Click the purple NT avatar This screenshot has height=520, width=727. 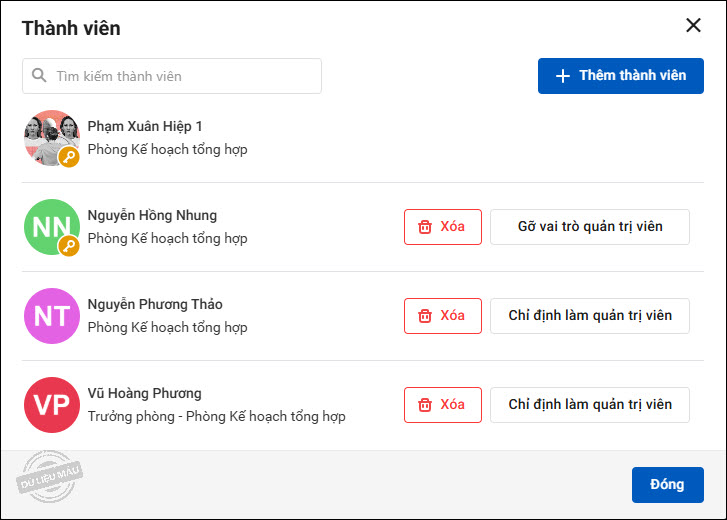click(x=52, y=316)
